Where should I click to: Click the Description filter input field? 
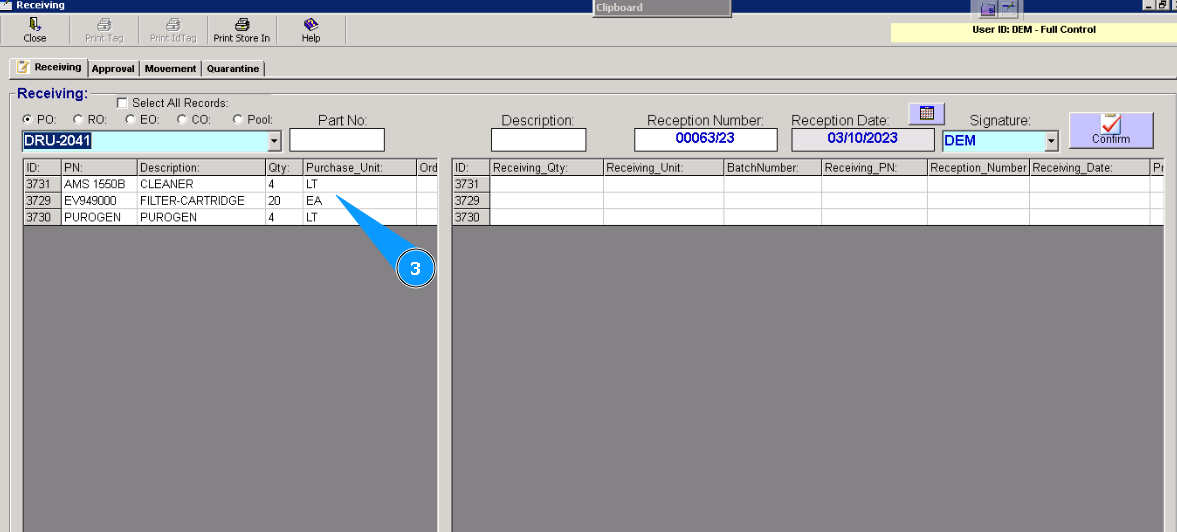point(538,140)
